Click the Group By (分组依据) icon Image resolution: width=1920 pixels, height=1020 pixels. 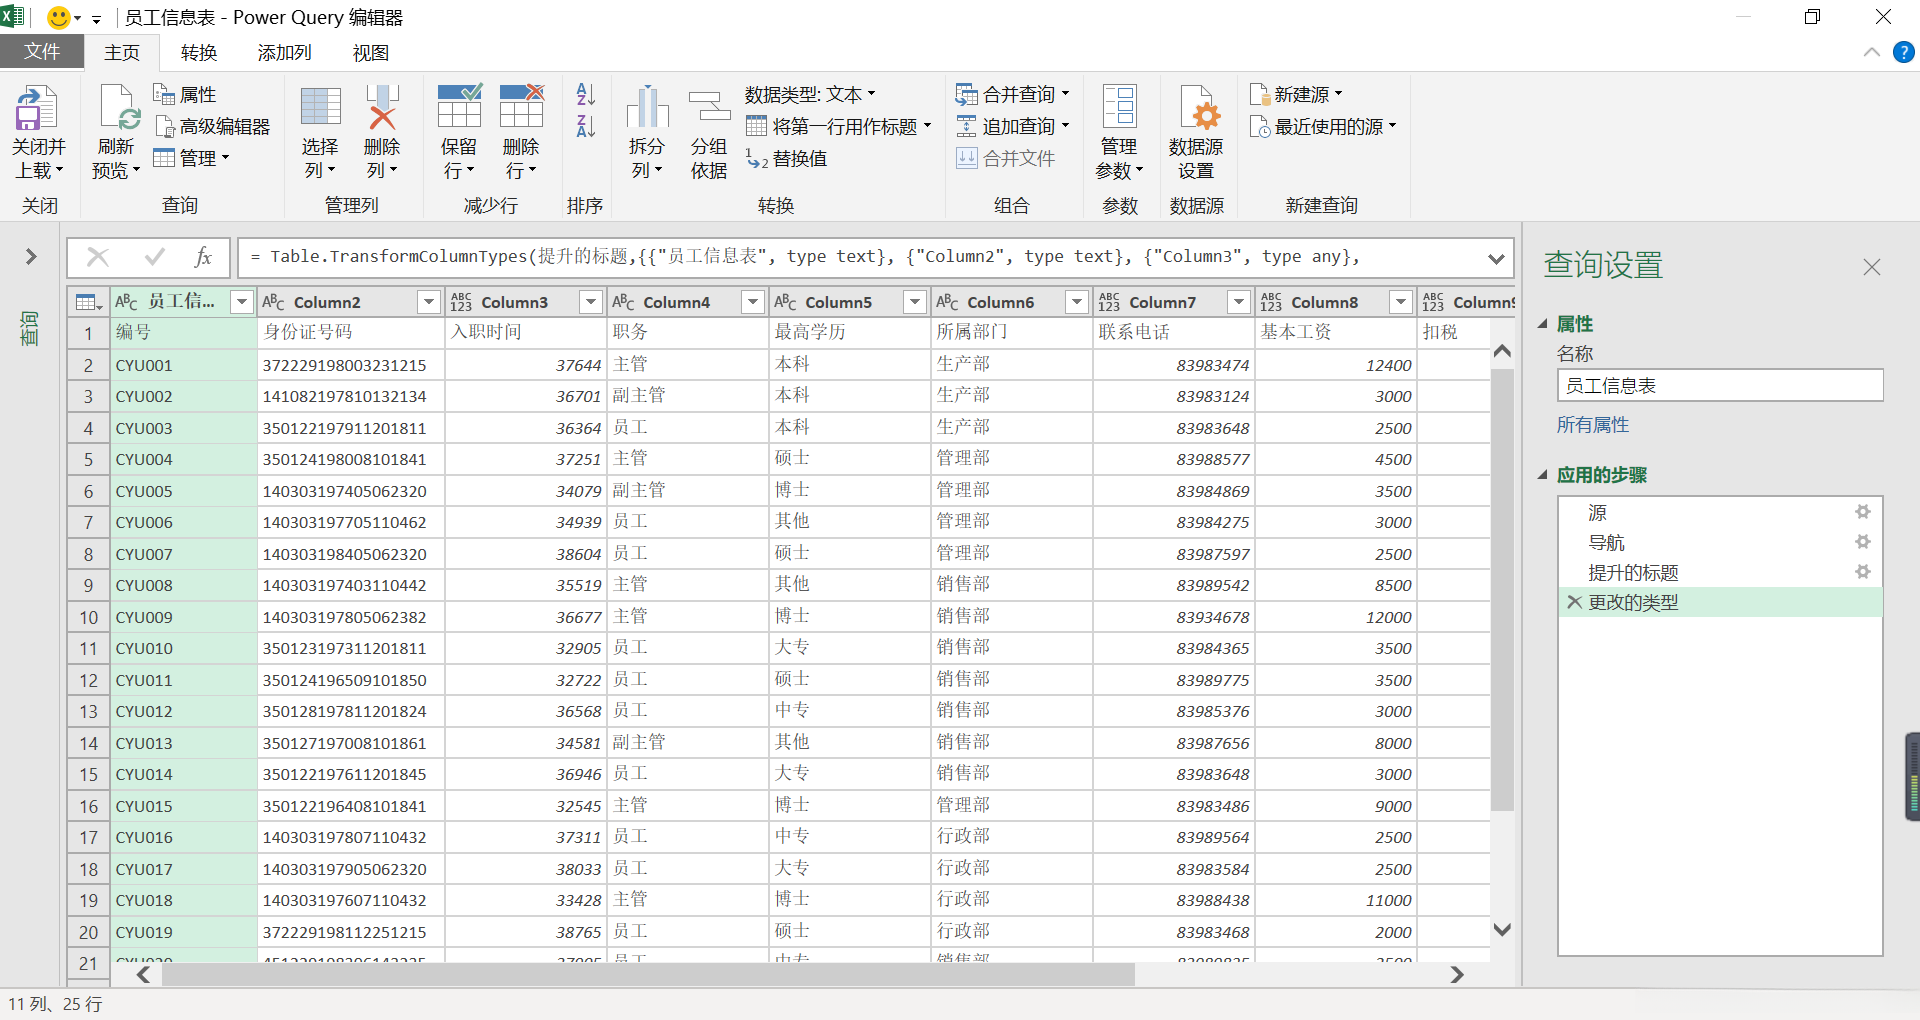(709, 108)
